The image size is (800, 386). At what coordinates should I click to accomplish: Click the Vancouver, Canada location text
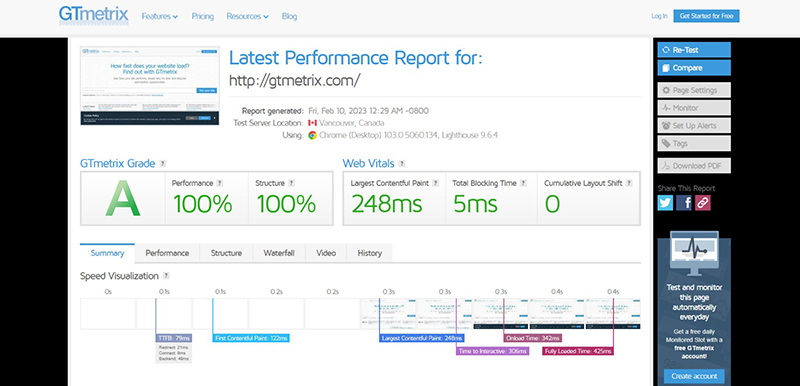pyautogui.click(x=352, y=123)
